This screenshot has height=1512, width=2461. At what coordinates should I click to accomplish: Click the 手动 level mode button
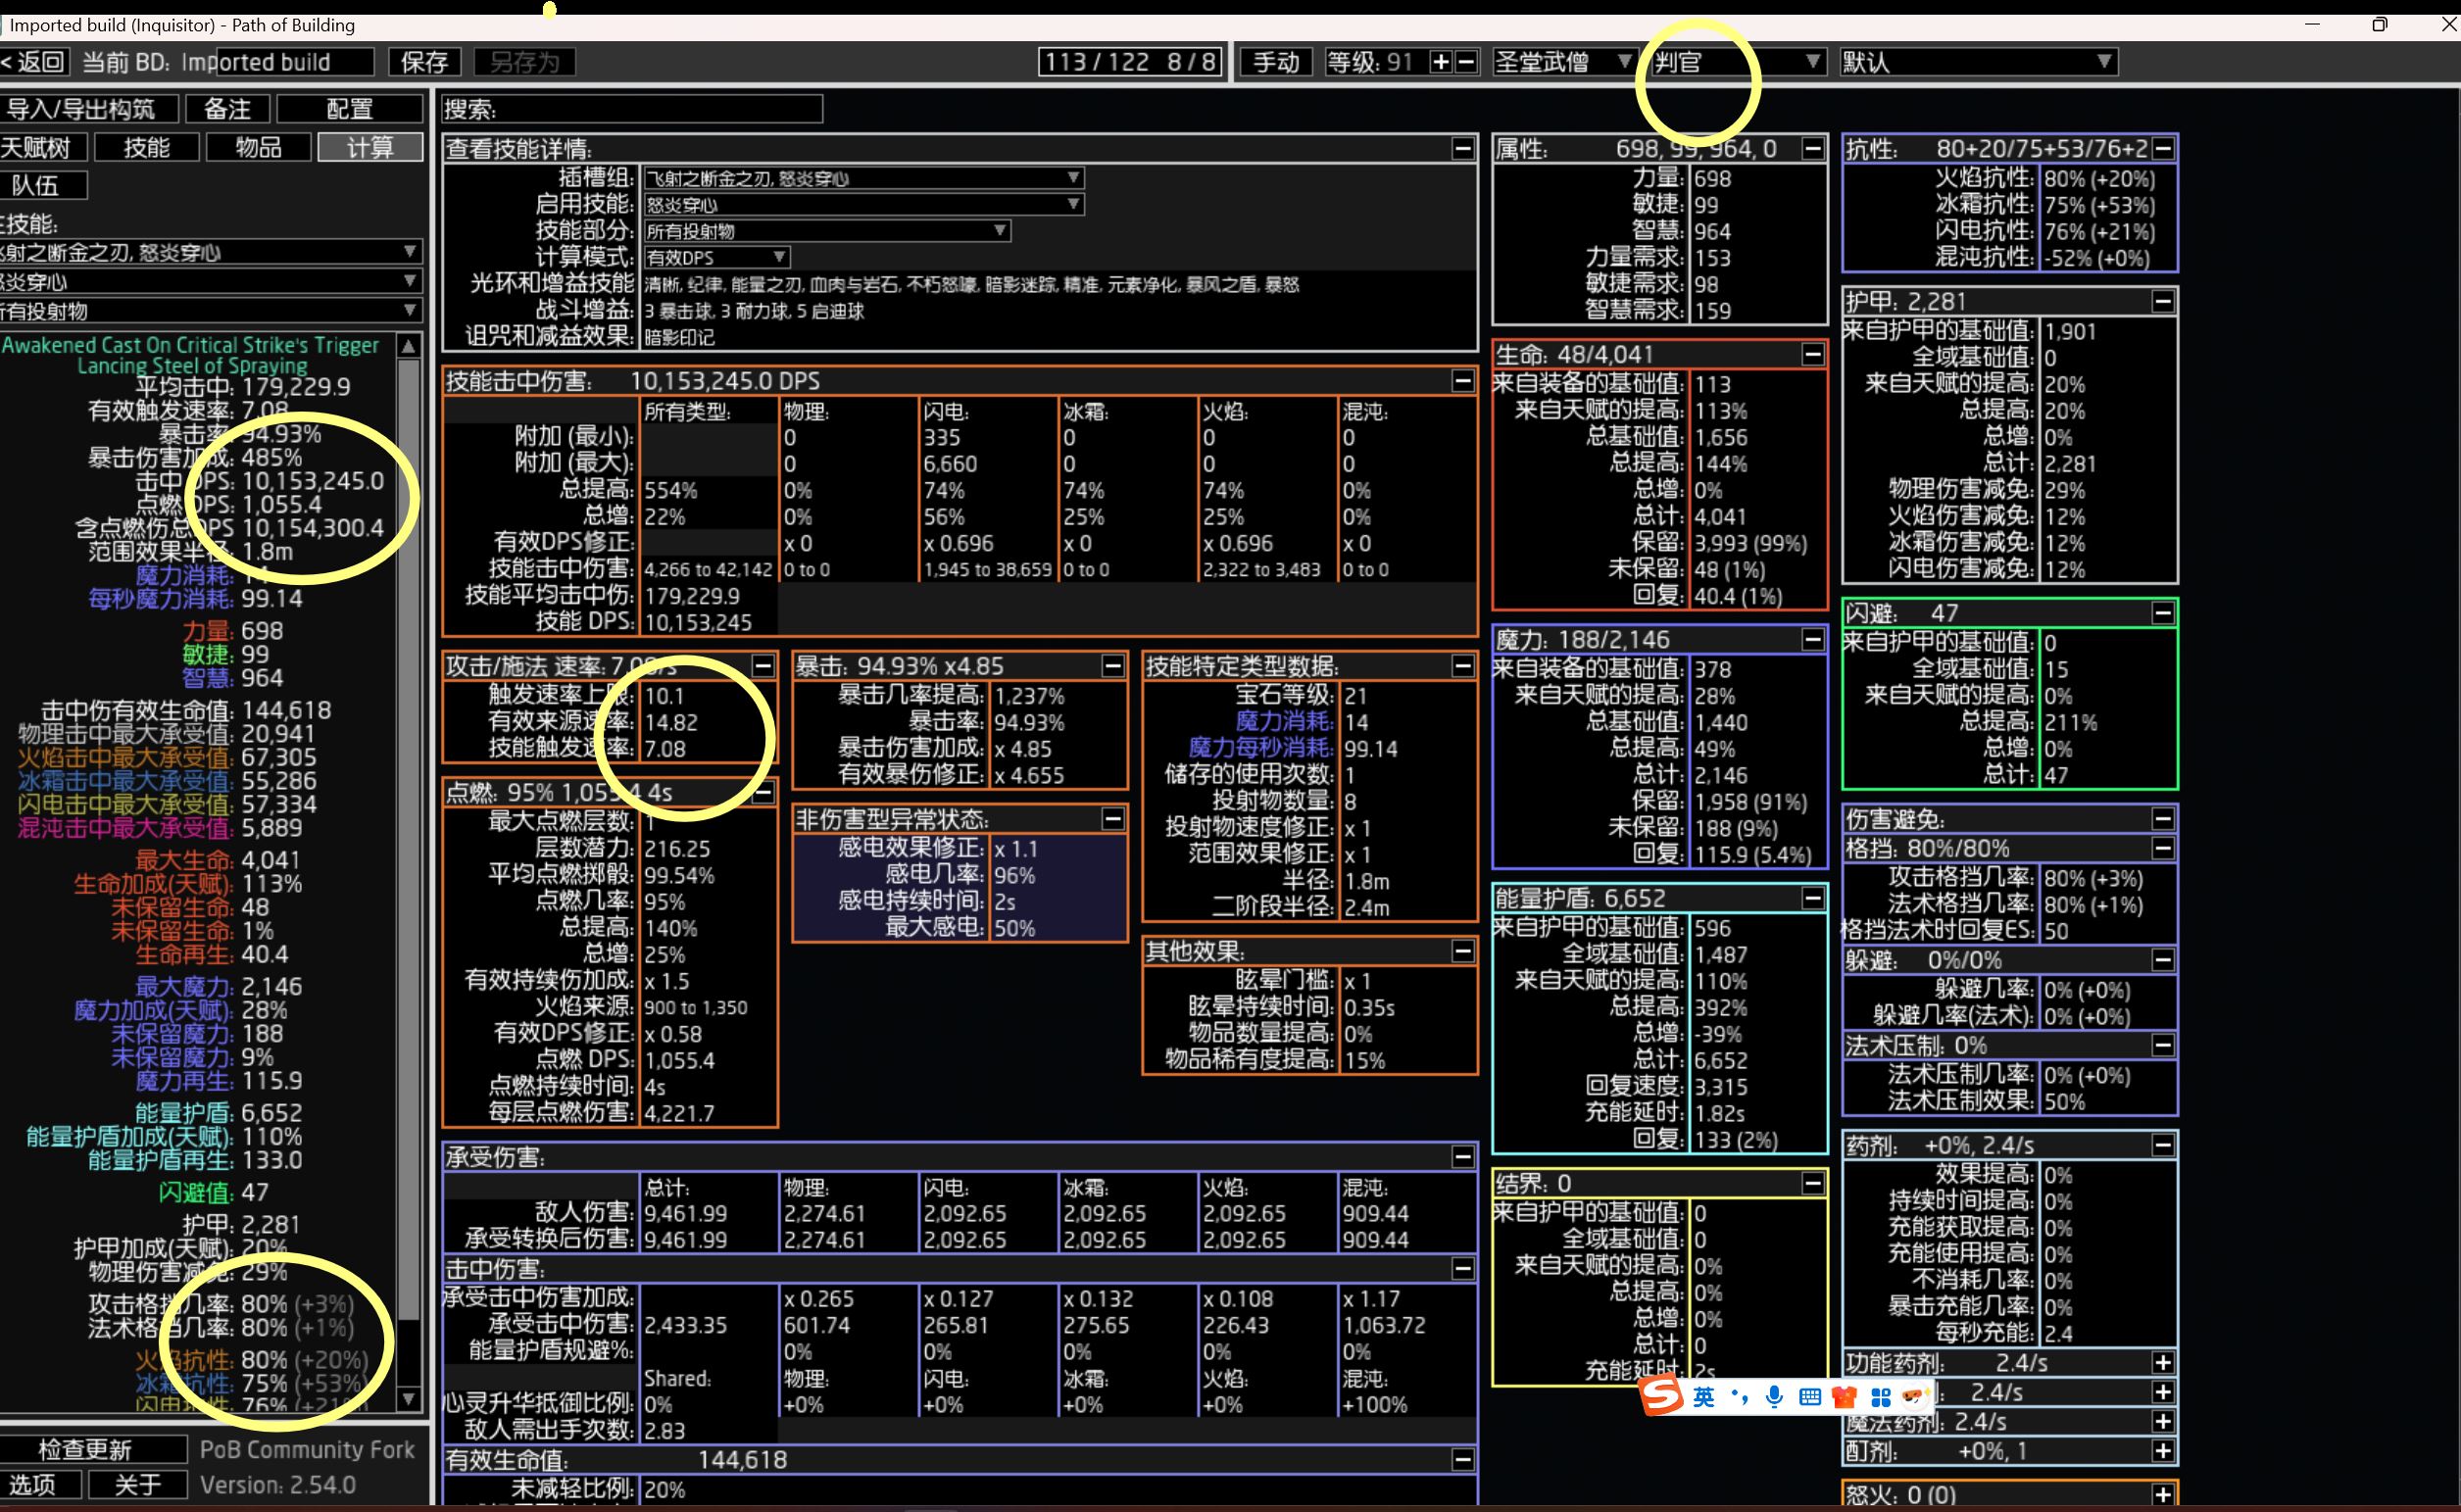click(1276, 62)
